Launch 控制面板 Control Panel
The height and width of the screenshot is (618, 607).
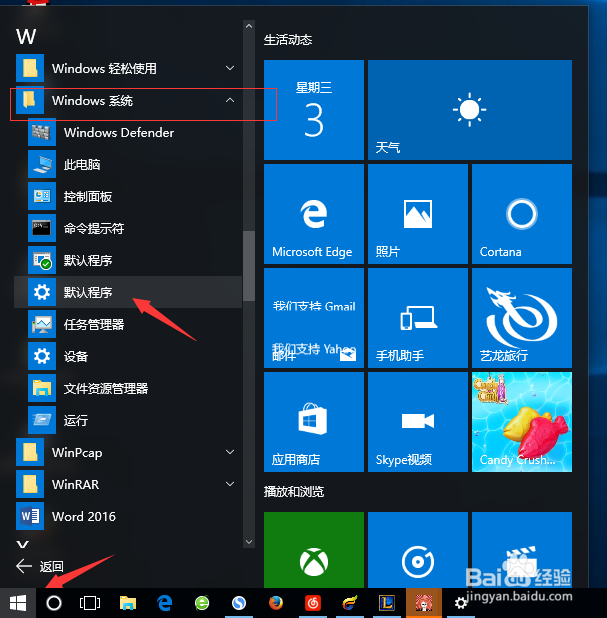click(128, 197)
